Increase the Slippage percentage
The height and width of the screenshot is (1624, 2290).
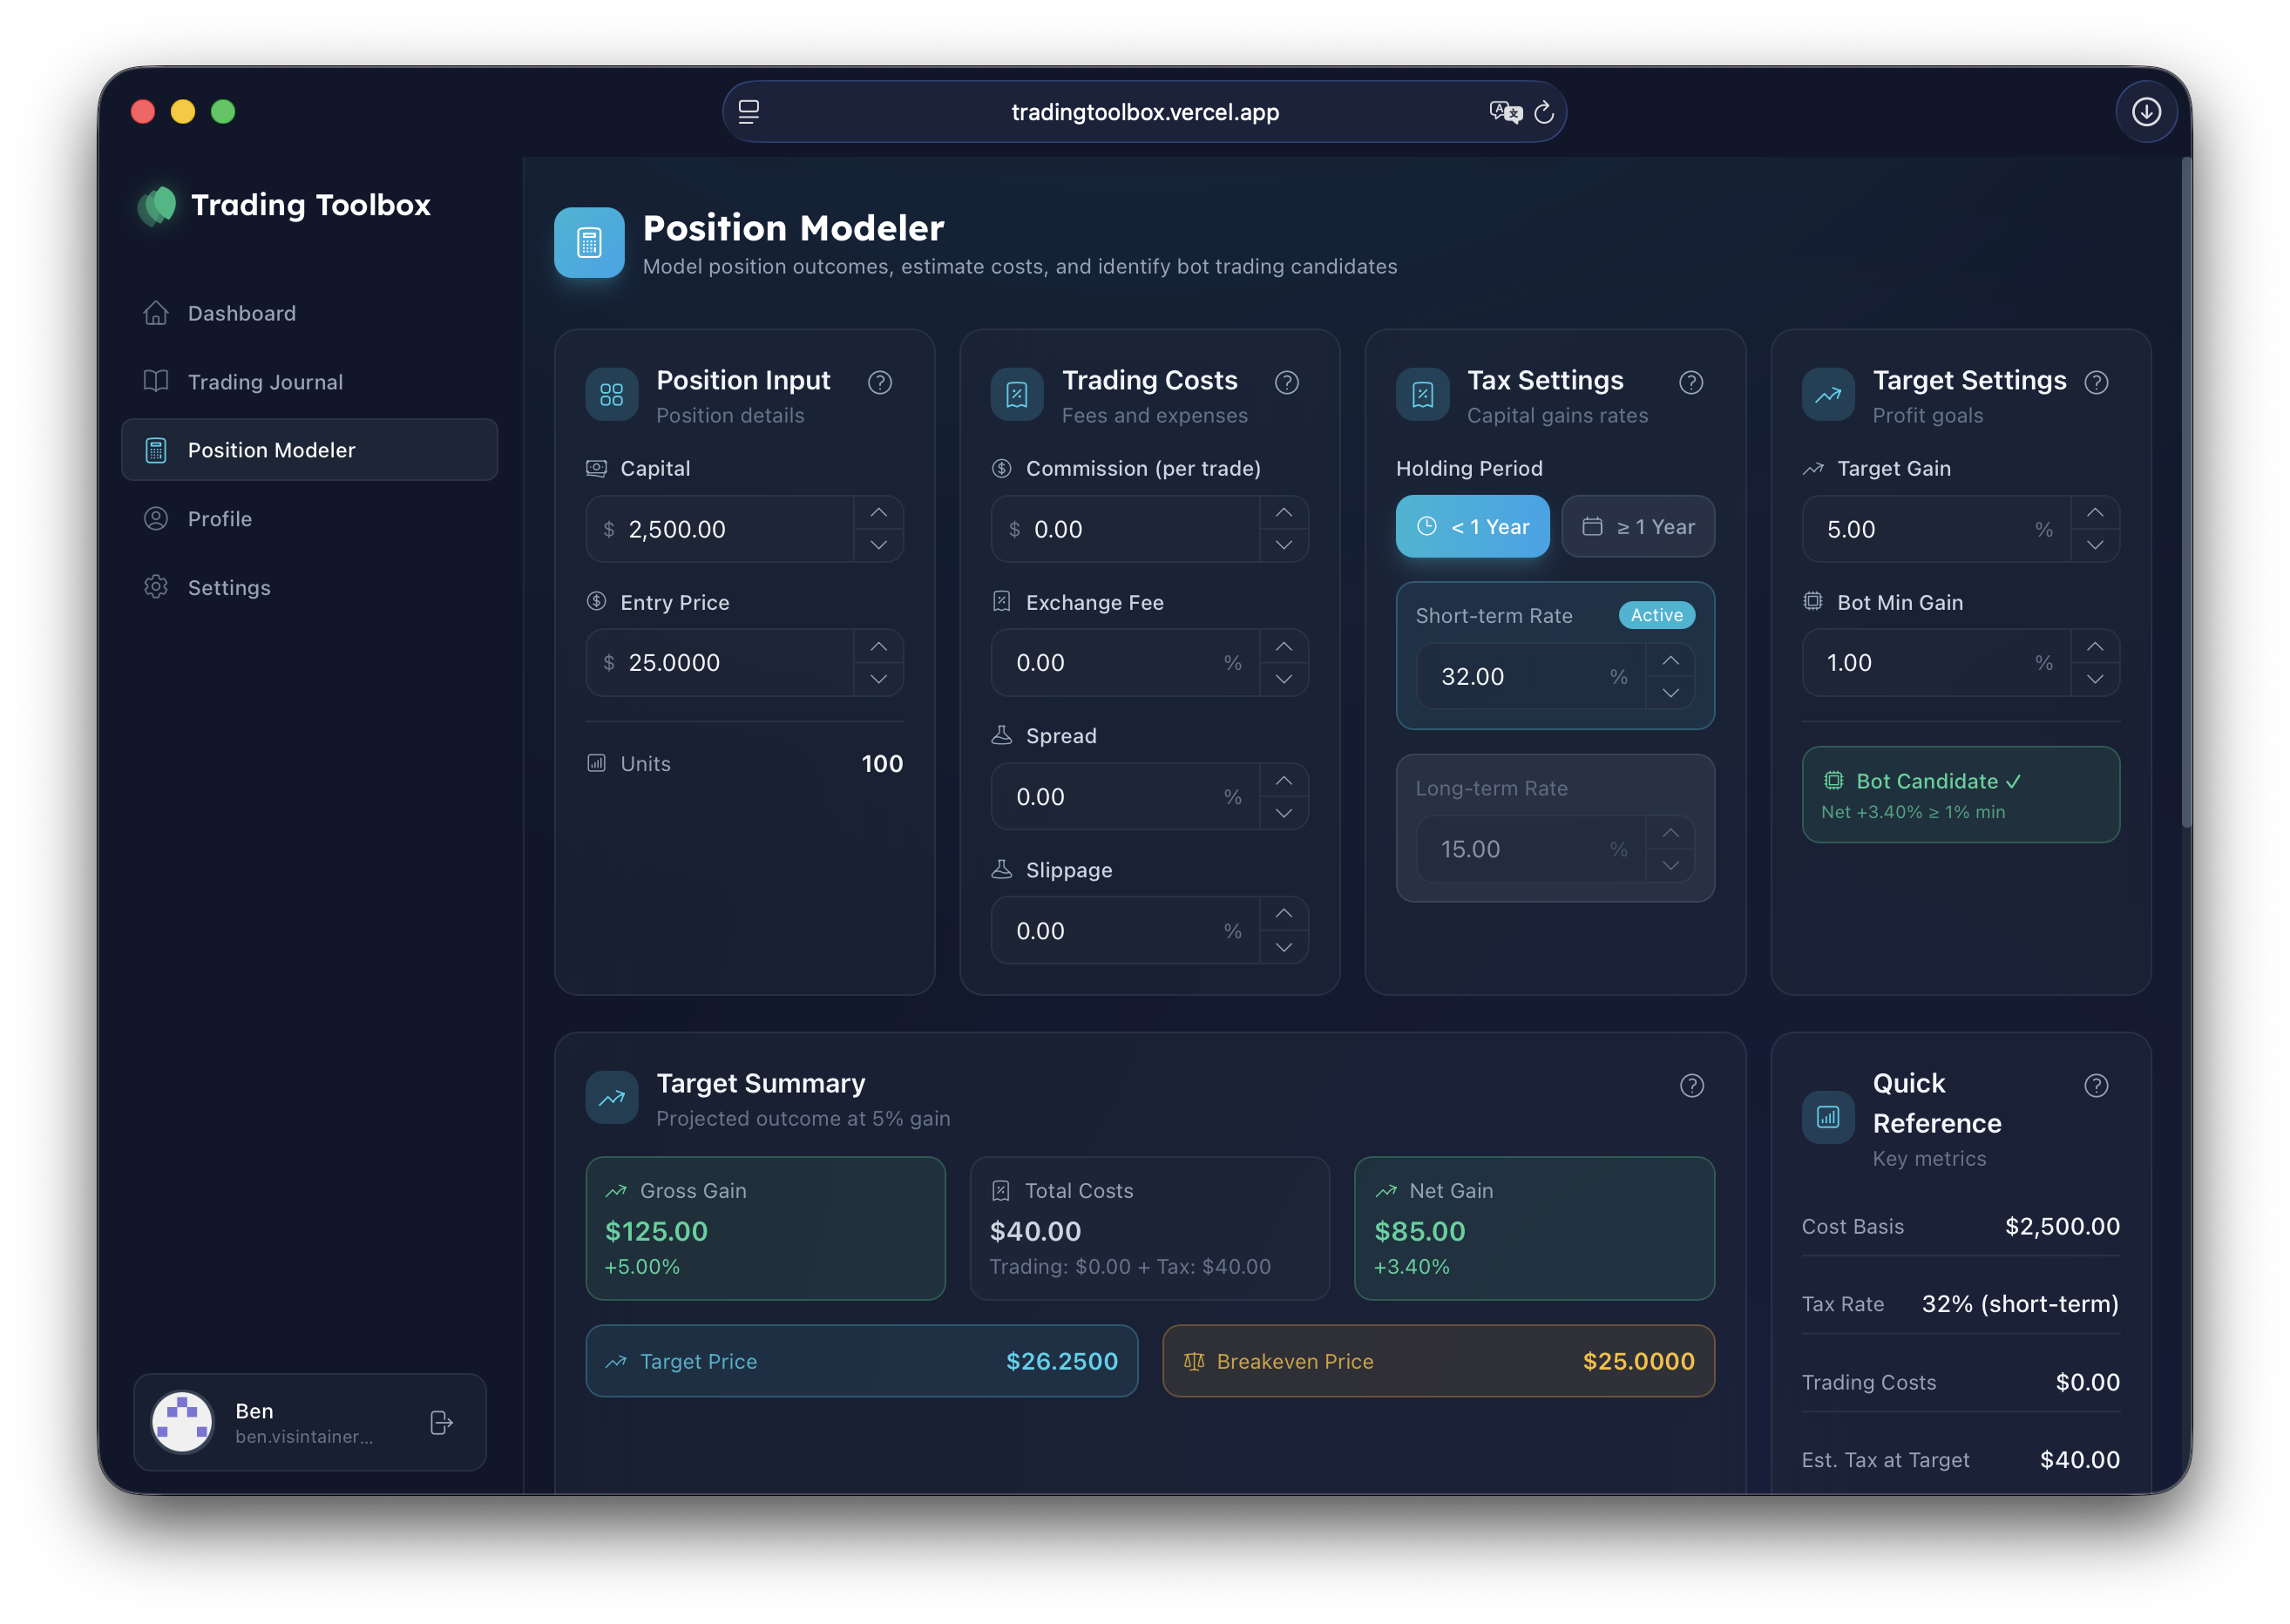[x=1284, y=914]
